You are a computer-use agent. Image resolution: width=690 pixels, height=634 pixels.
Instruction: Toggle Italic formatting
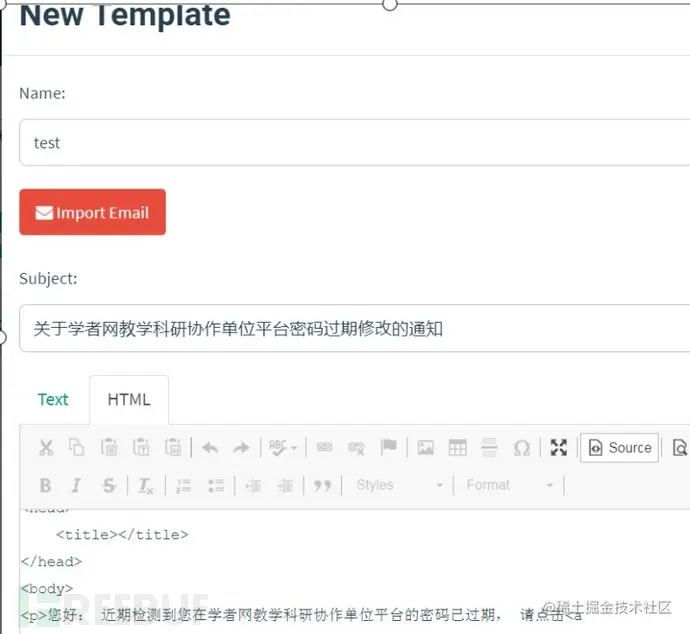pos(76,485)
